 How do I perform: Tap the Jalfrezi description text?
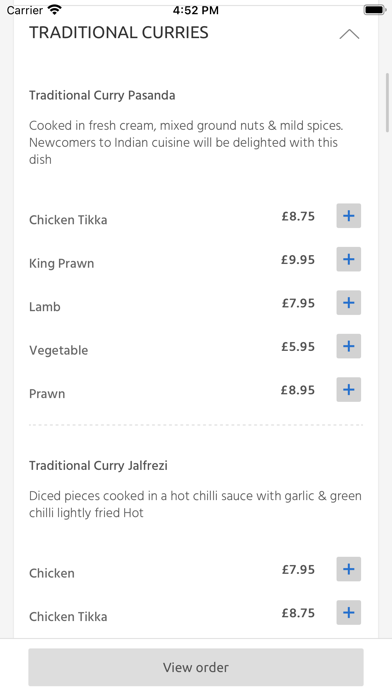195,504
